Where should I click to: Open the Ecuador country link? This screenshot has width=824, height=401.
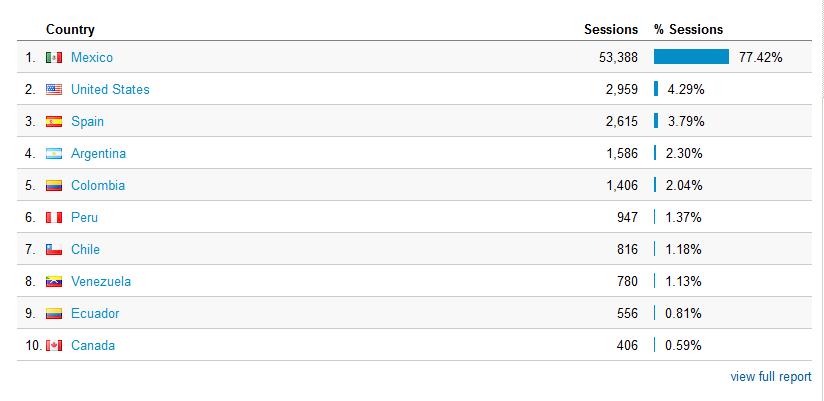point(95,314)
